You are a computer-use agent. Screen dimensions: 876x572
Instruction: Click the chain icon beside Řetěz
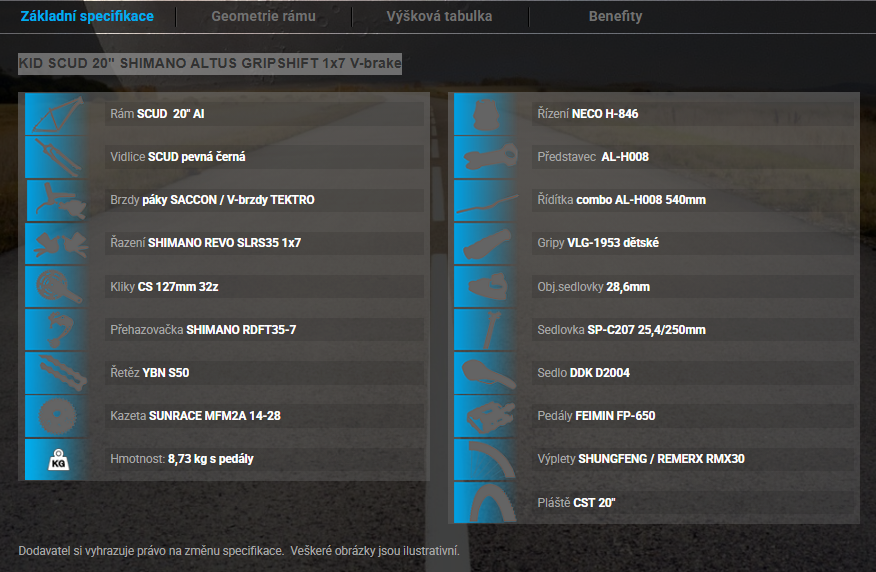click(x=58, y=373)
